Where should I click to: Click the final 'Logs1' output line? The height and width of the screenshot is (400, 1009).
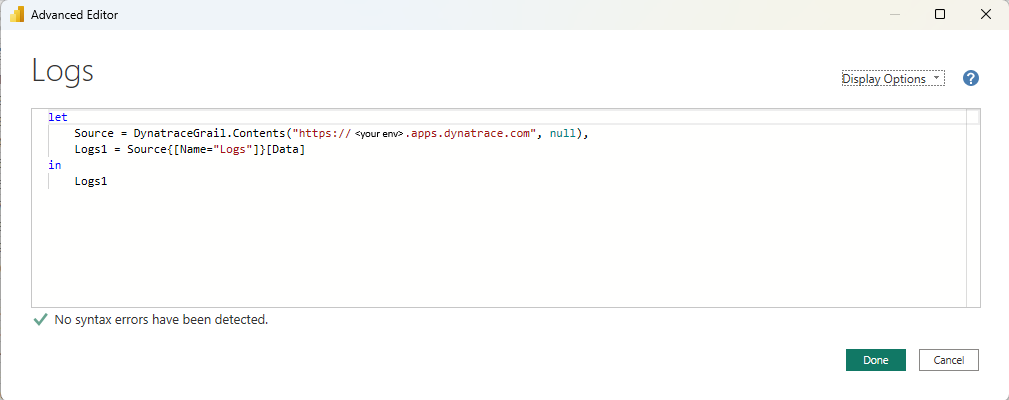point(91,181)
